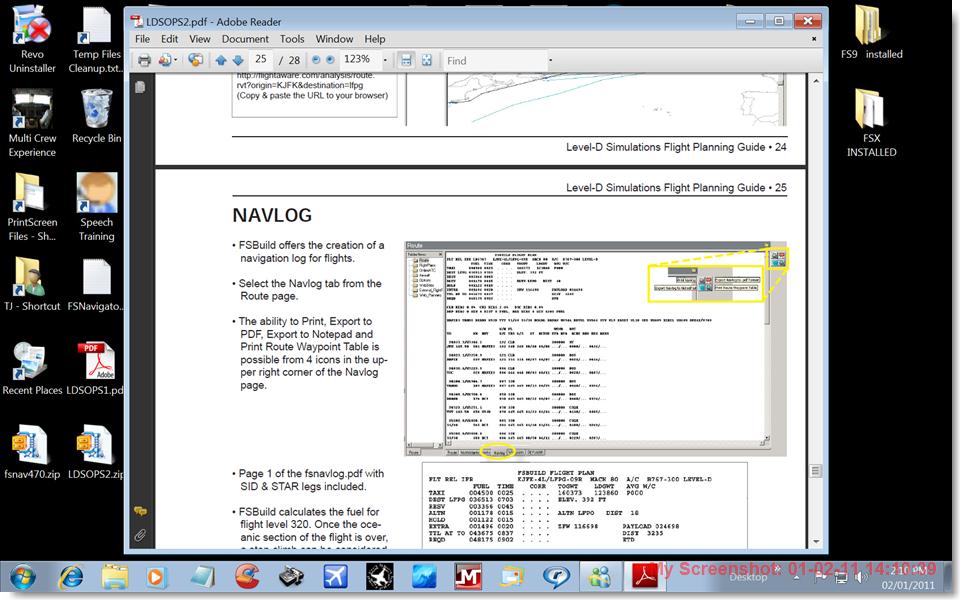Click the scrollbar down arrow
The width and height of the screenshot is (960, 600).
(x=816, y=542)
